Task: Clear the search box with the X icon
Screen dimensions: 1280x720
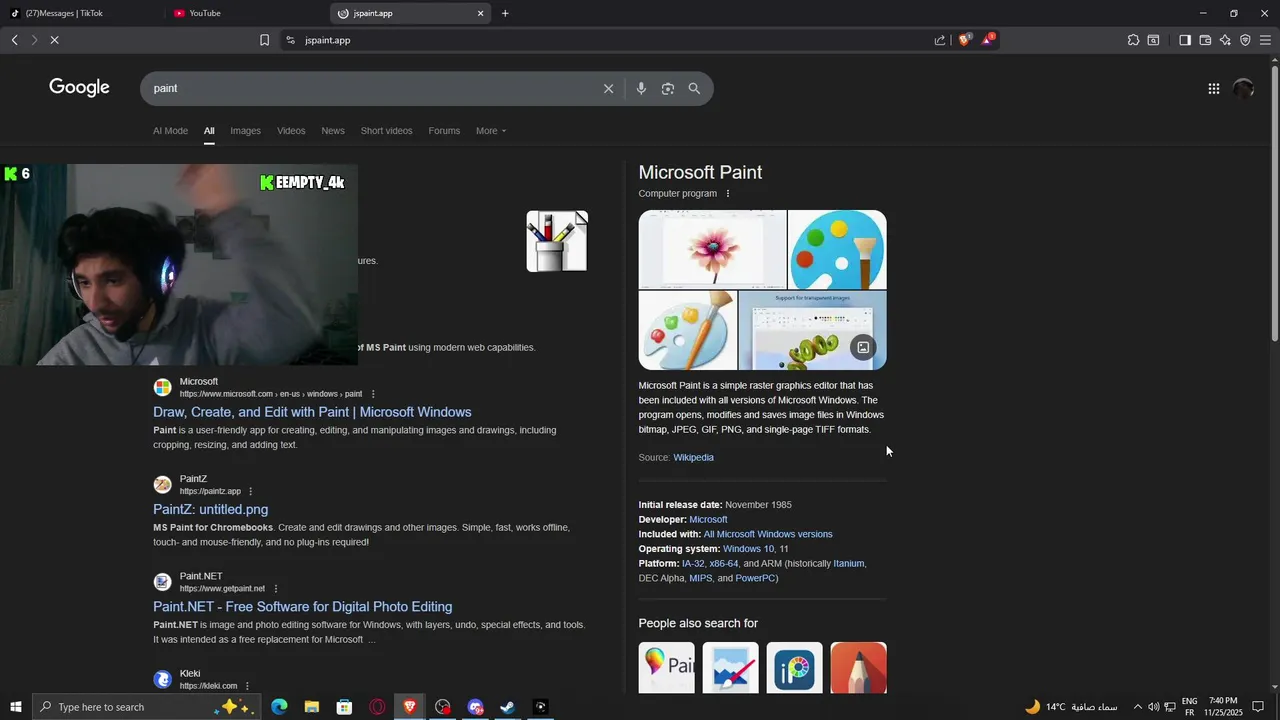Action: tap(608, 89)
